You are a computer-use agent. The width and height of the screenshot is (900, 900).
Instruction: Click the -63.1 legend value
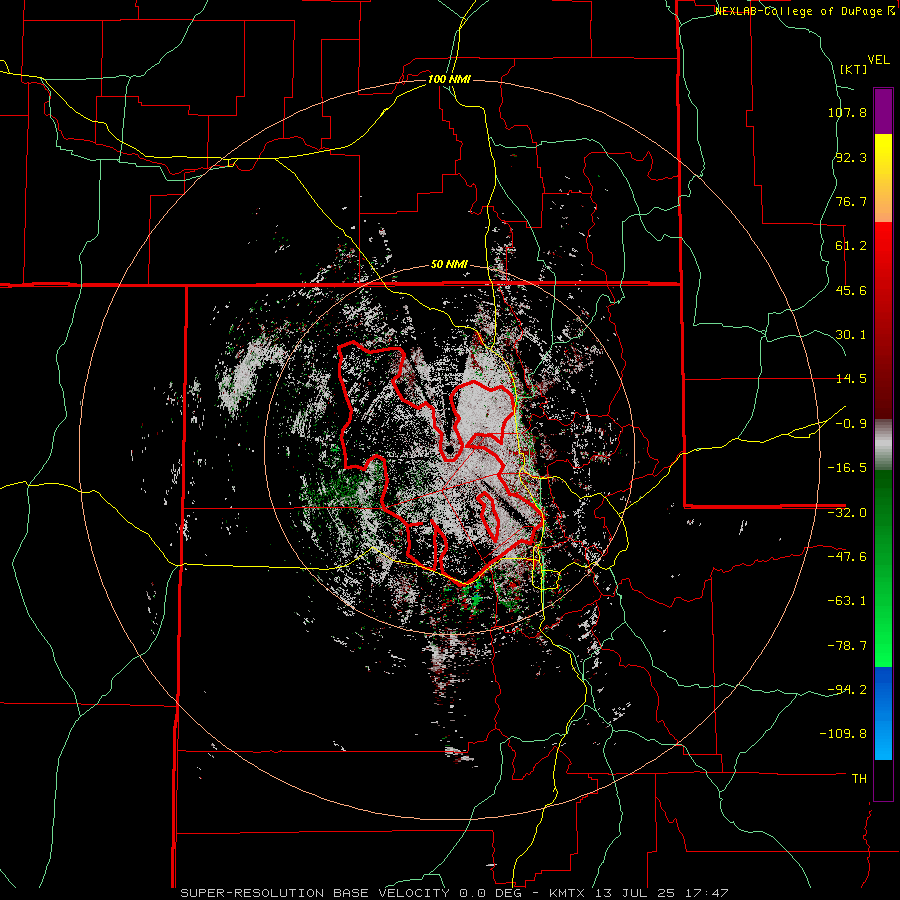tap(847, 601)
